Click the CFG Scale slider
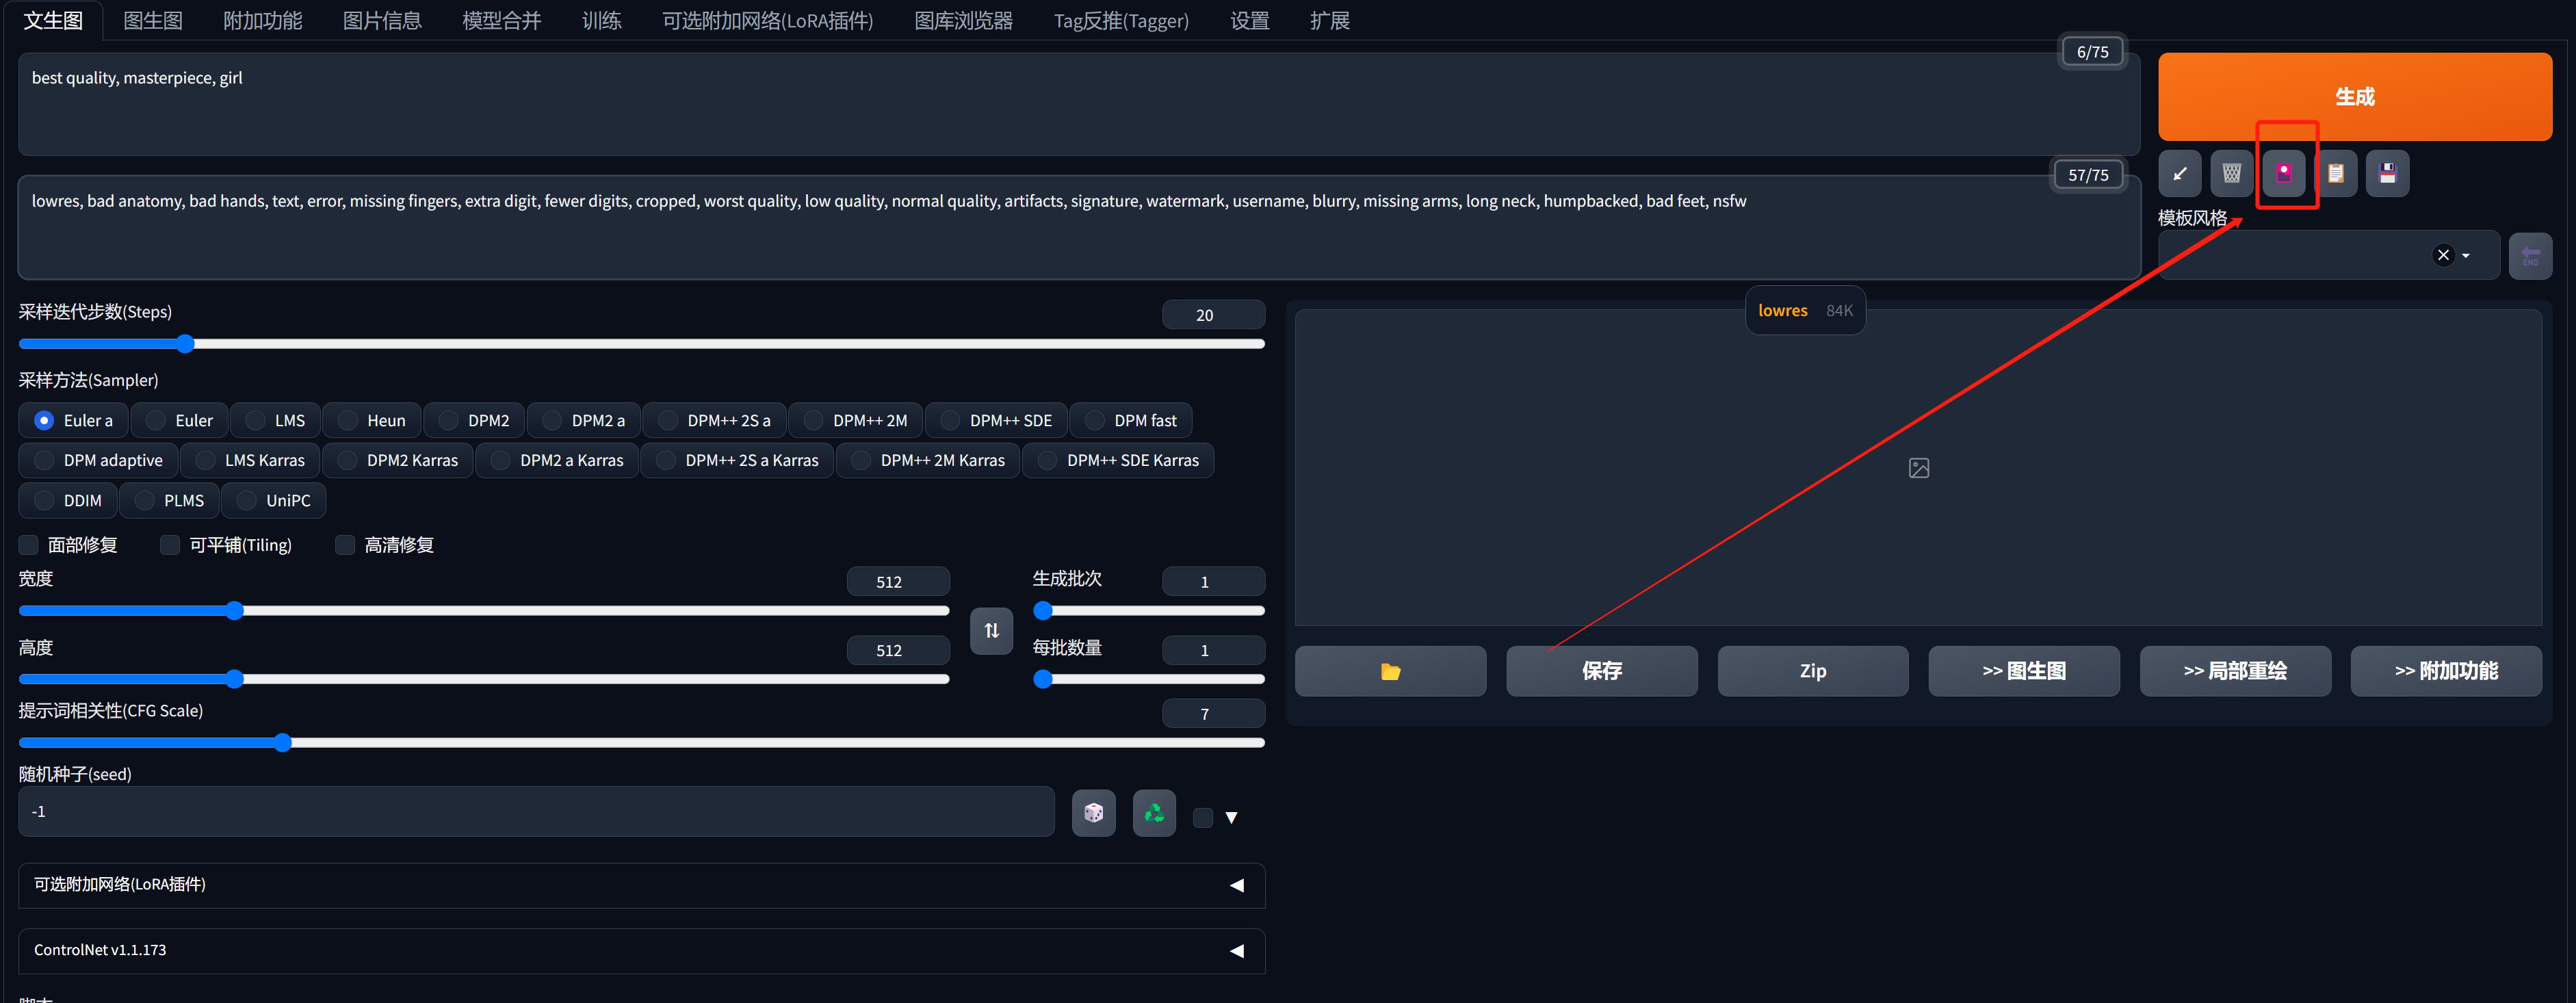 tap(641, 742)
